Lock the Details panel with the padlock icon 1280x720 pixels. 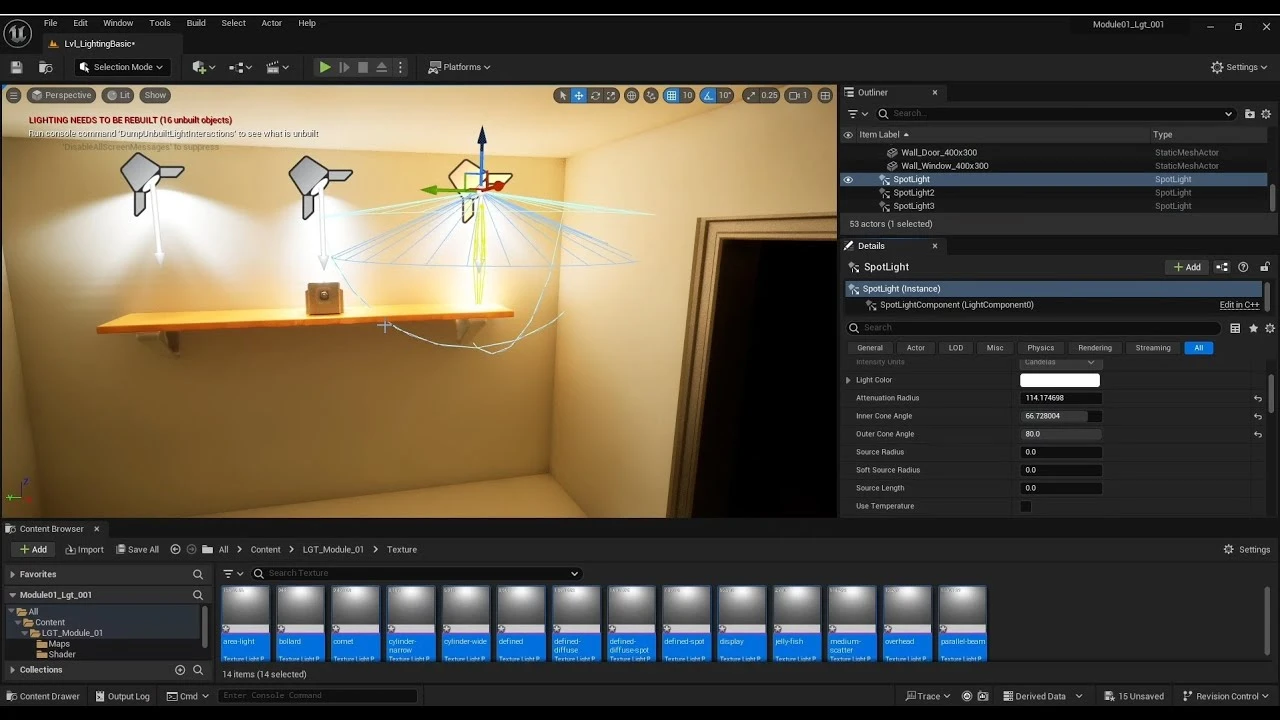coord(1265,267)
